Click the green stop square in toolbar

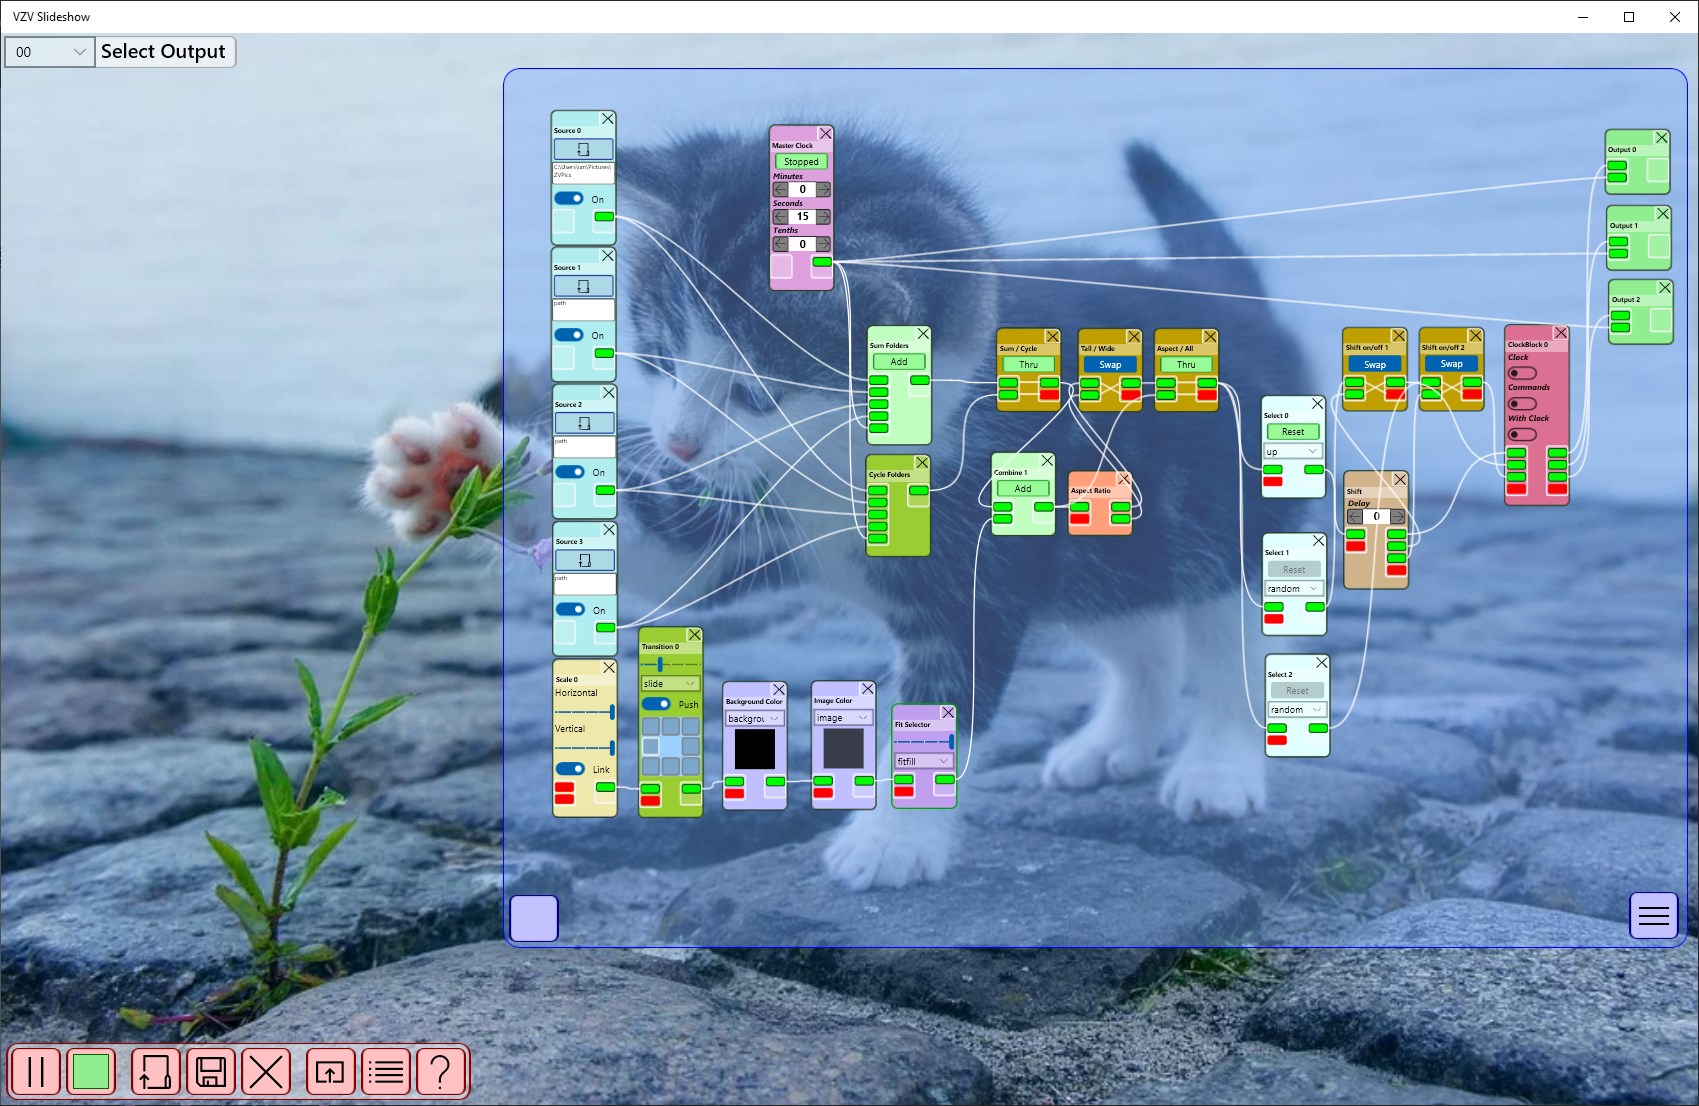point(91,1072)
